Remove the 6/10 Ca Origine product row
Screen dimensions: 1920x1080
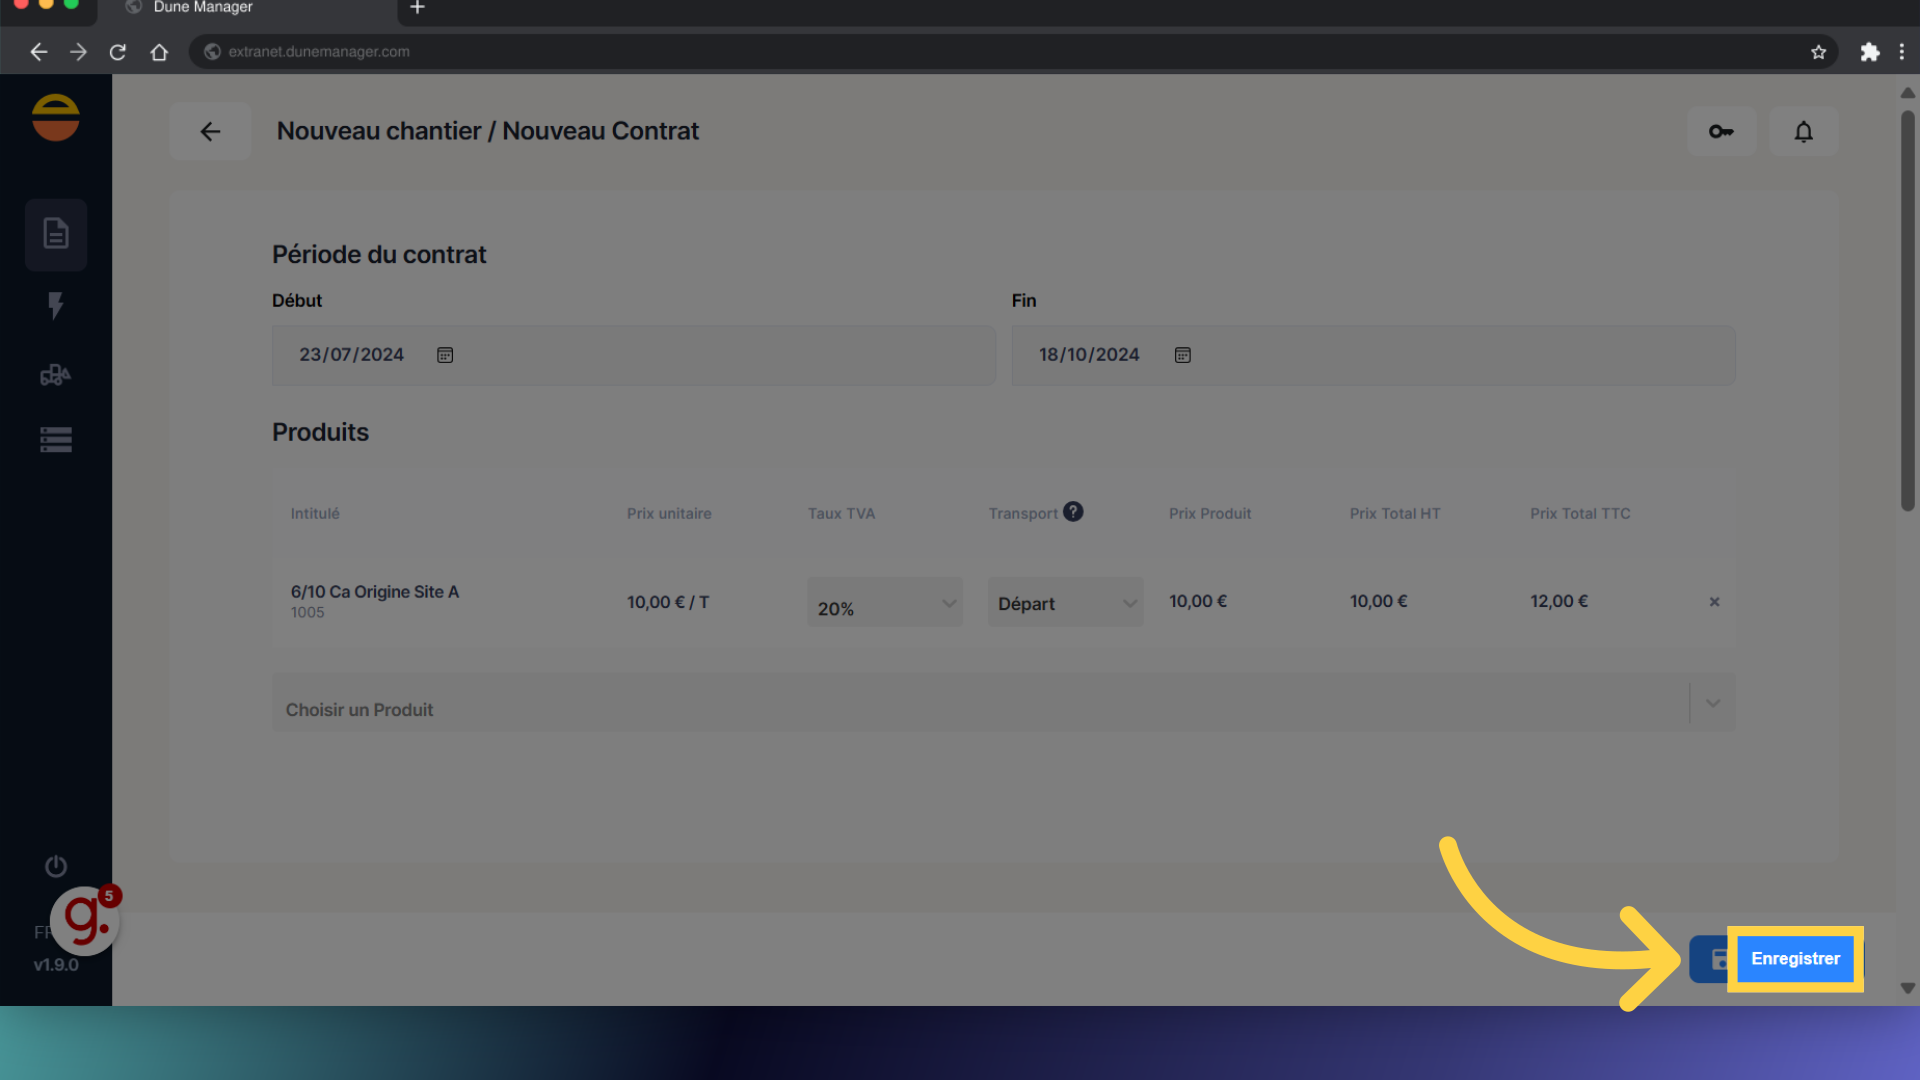(1714, 602)
